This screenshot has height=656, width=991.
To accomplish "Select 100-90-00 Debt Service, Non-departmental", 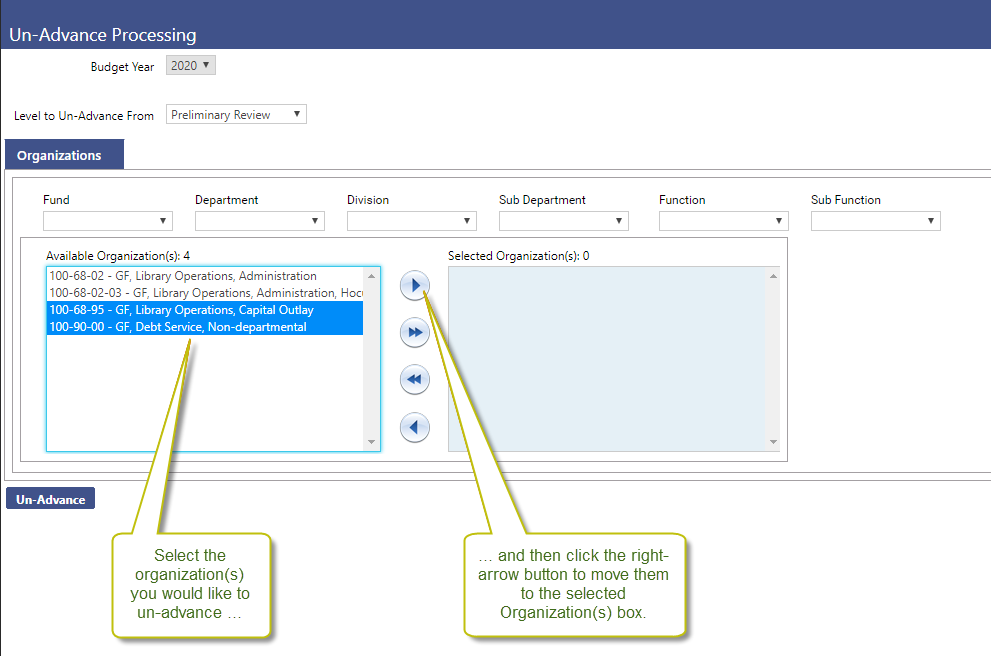I will [178, 327].
